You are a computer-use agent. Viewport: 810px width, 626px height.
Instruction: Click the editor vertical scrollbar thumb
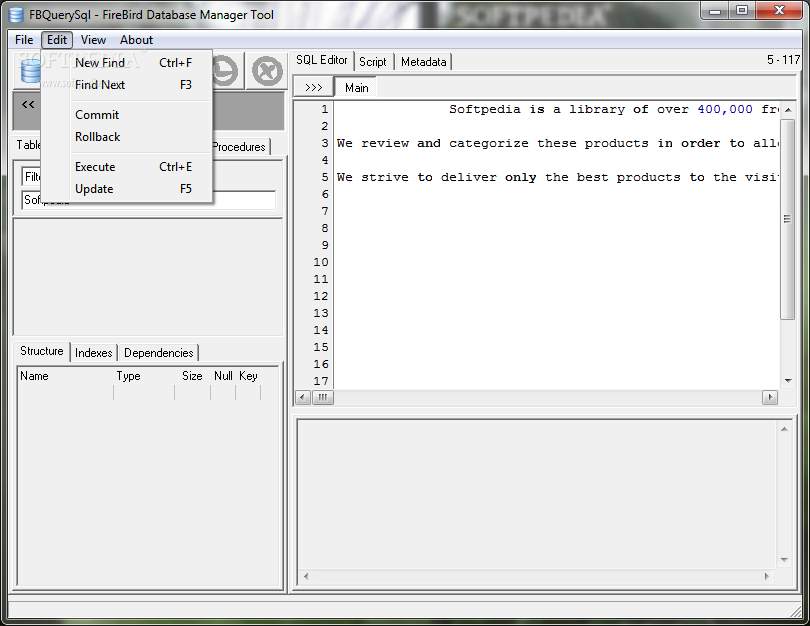787,220
